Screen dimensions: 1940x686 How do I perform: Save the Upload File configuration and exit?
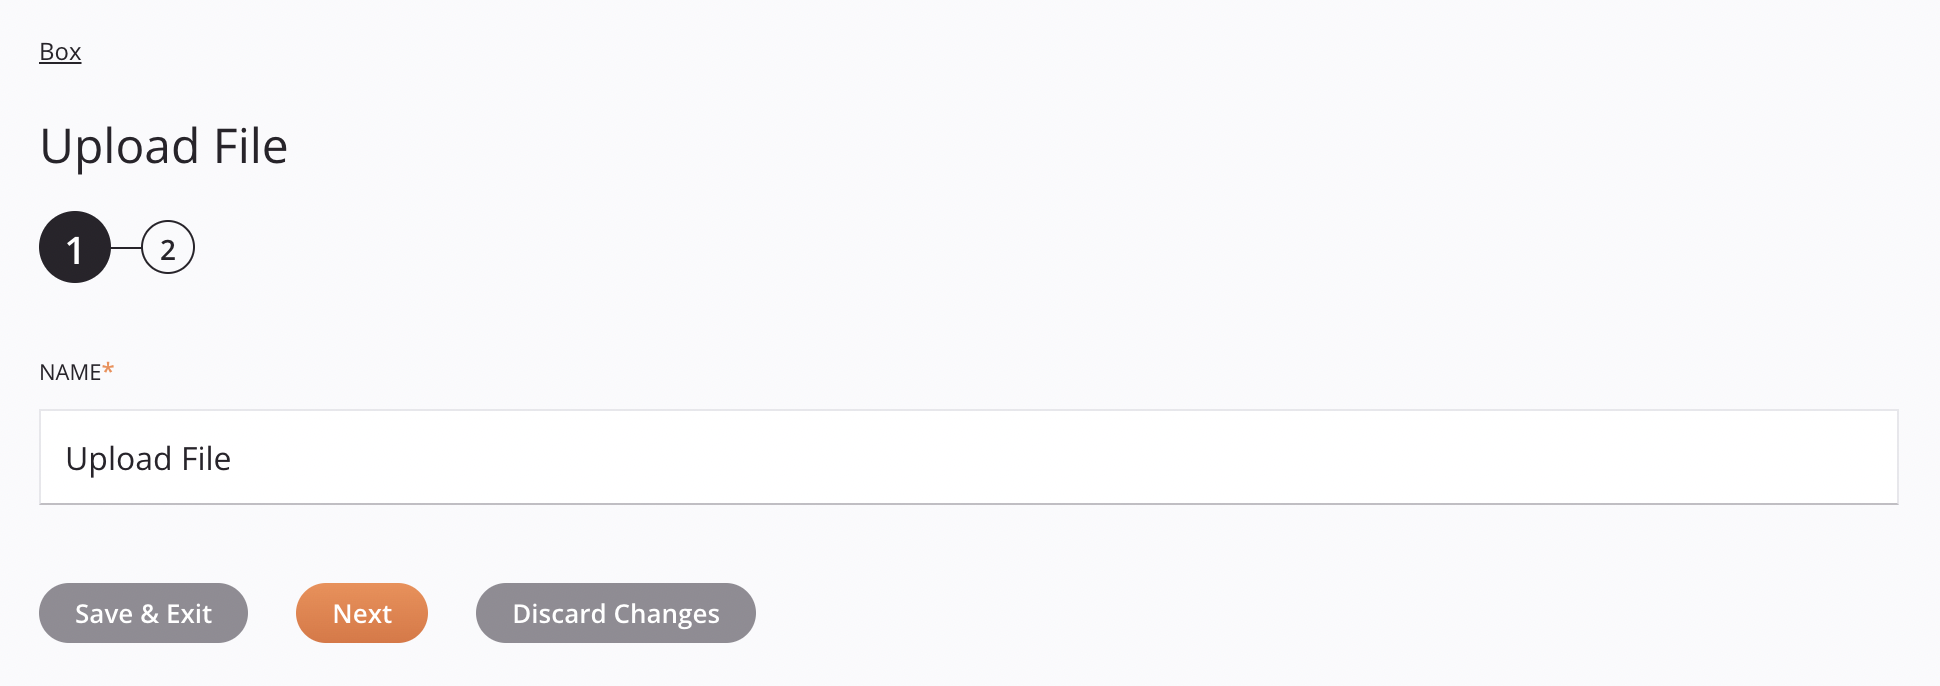click(143, 613)
